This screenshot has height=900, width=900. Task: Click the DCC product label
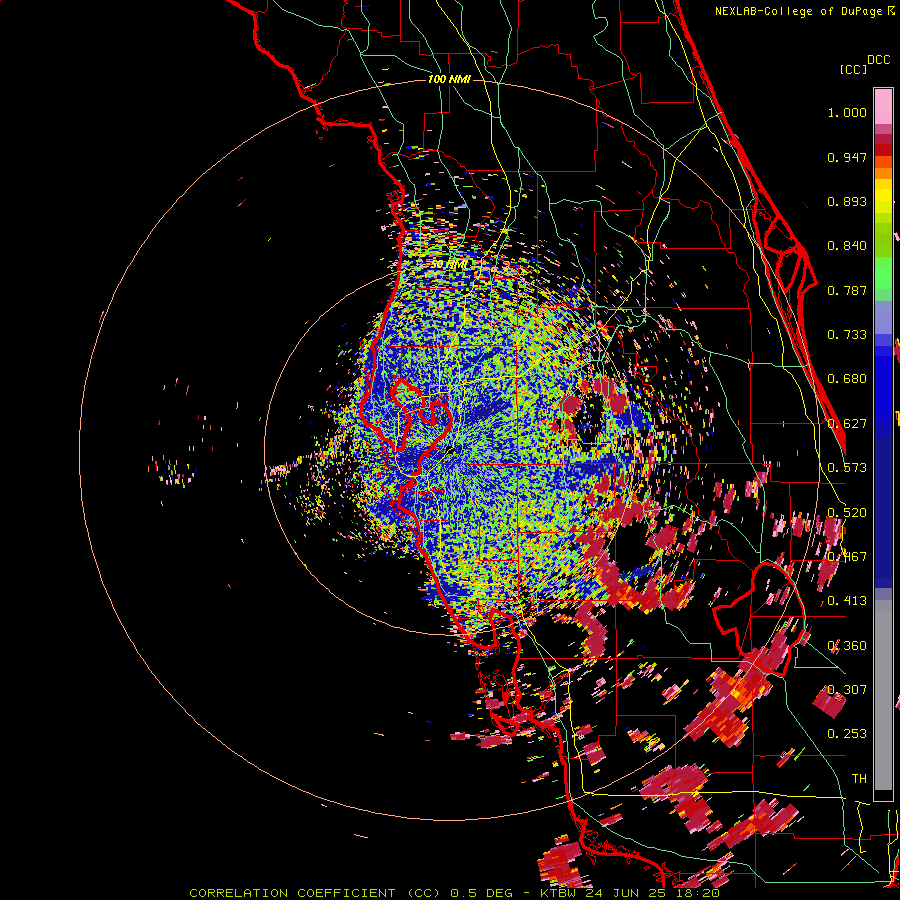[879, 60]
